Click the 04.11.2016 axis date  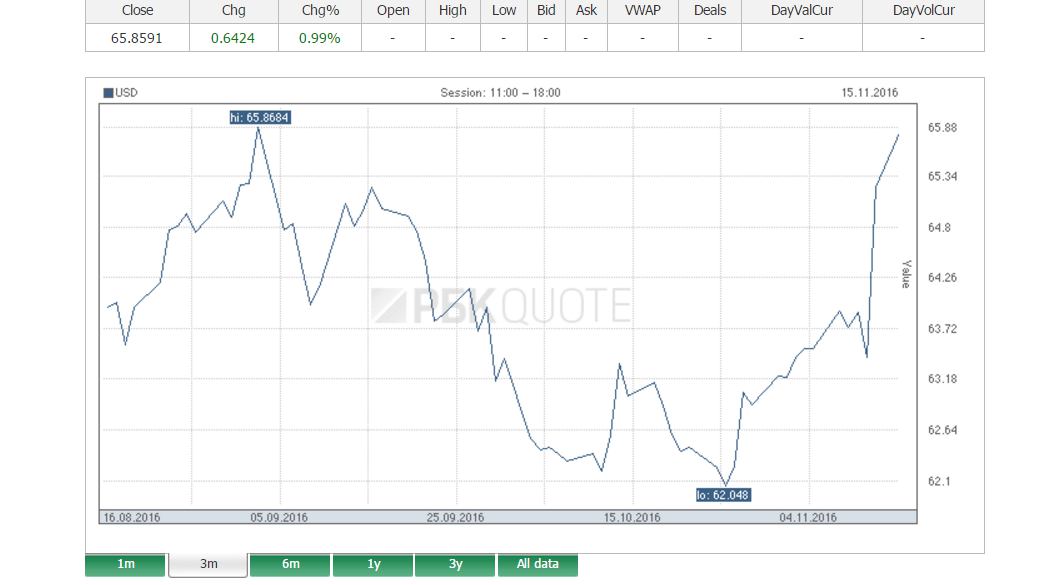tap(808, 518)
